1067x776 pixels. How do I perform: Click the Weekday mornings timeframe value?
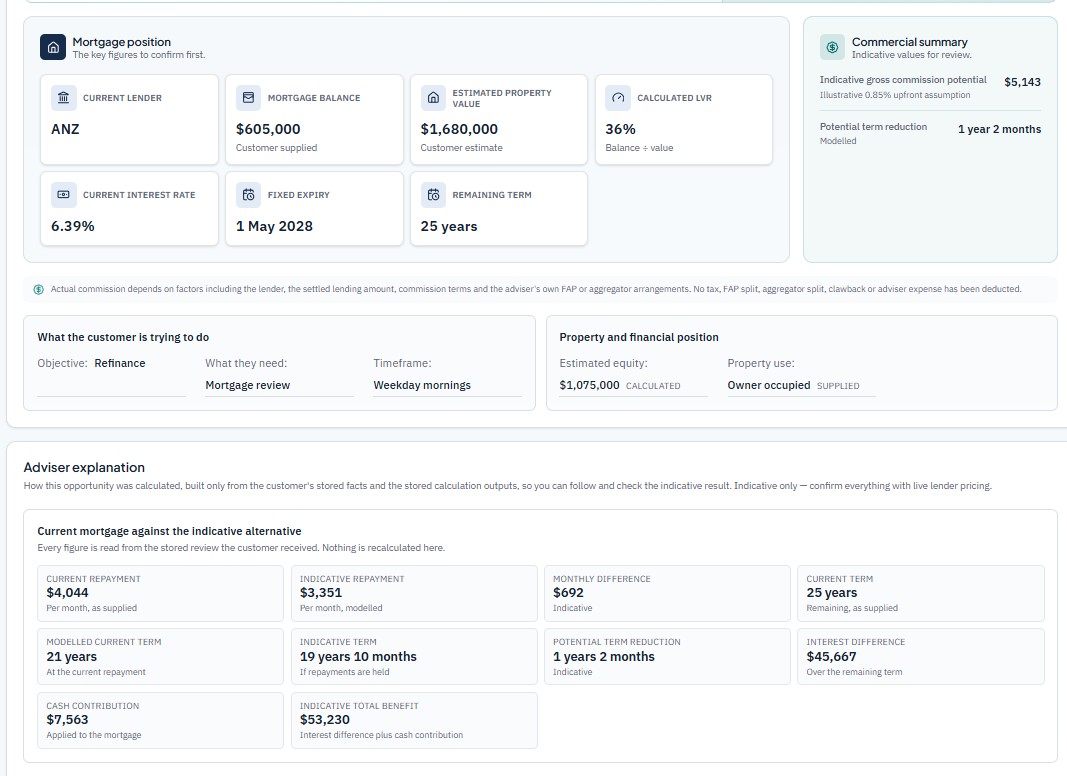tap(422, 385)
